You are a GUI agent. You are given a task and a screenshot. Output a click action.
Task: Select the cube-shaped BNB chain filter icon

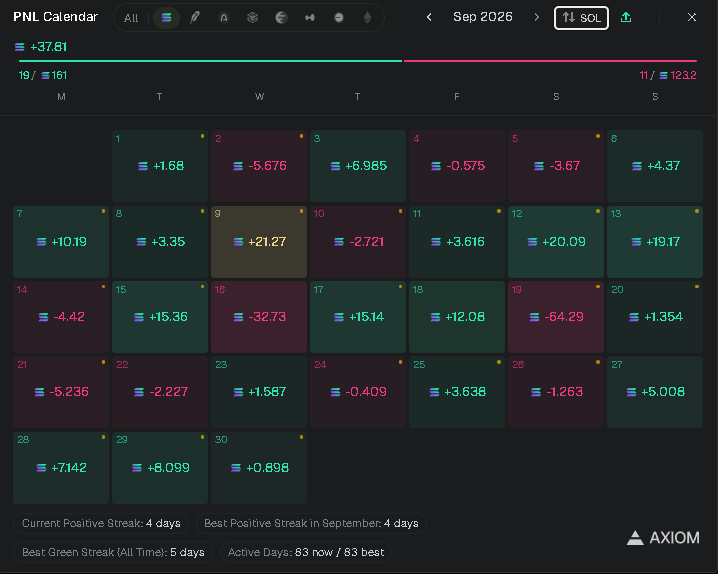pos(252,18)
